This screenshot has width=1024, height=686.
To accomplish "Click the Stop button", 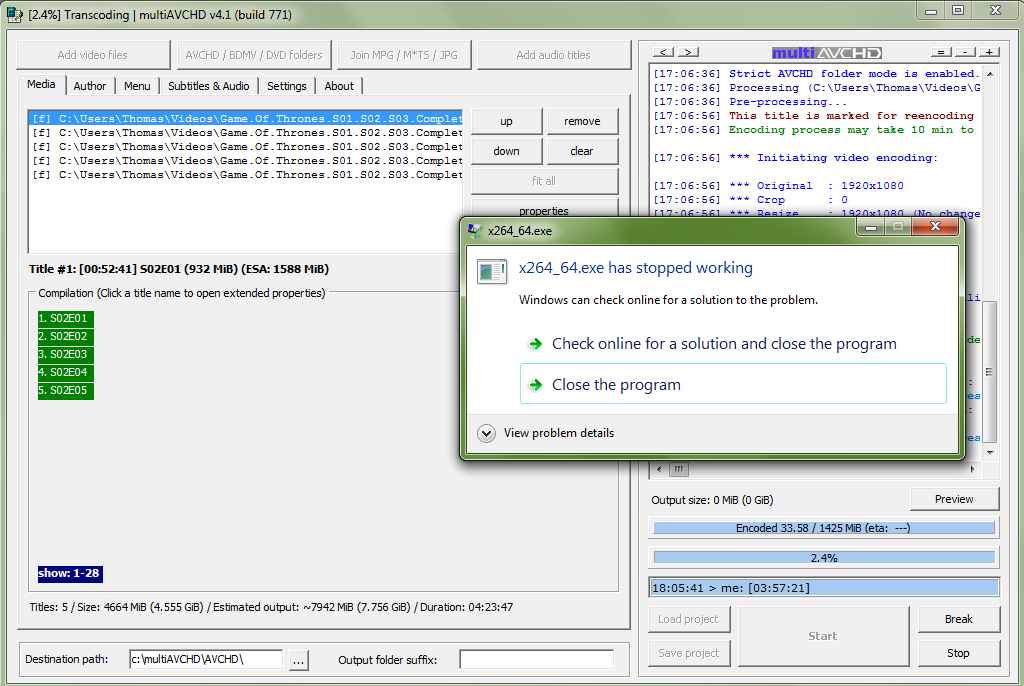I will (959, 653).
